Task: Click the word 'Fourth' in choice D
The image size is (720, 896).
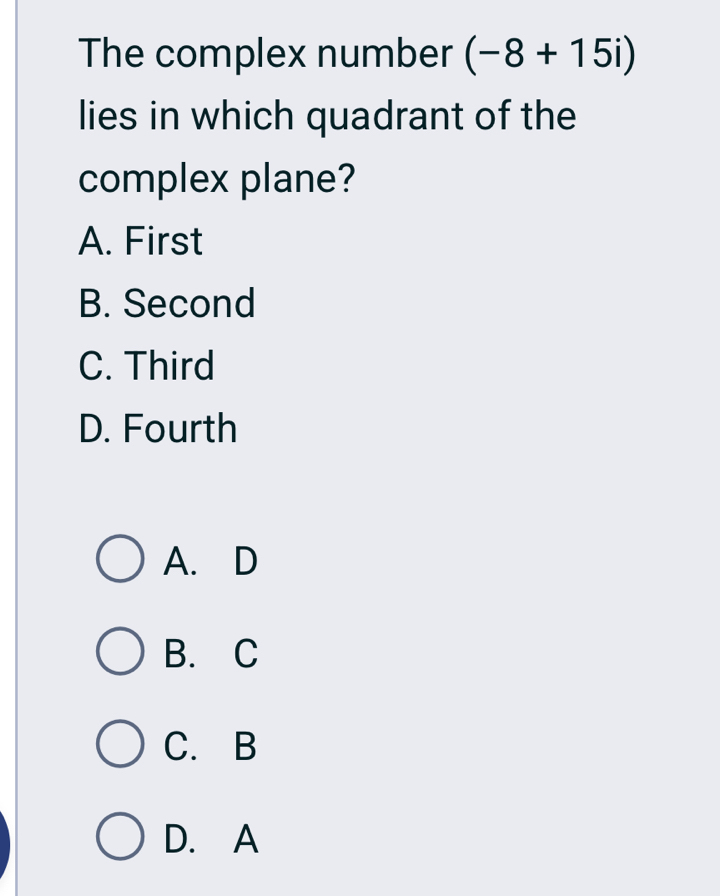Action: tap(181, 429)
